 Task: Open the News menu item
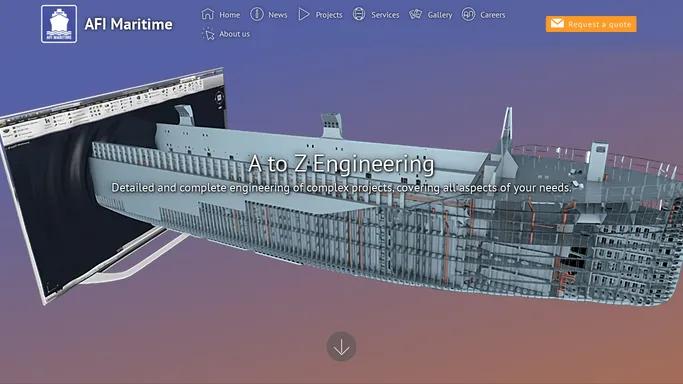277,15
